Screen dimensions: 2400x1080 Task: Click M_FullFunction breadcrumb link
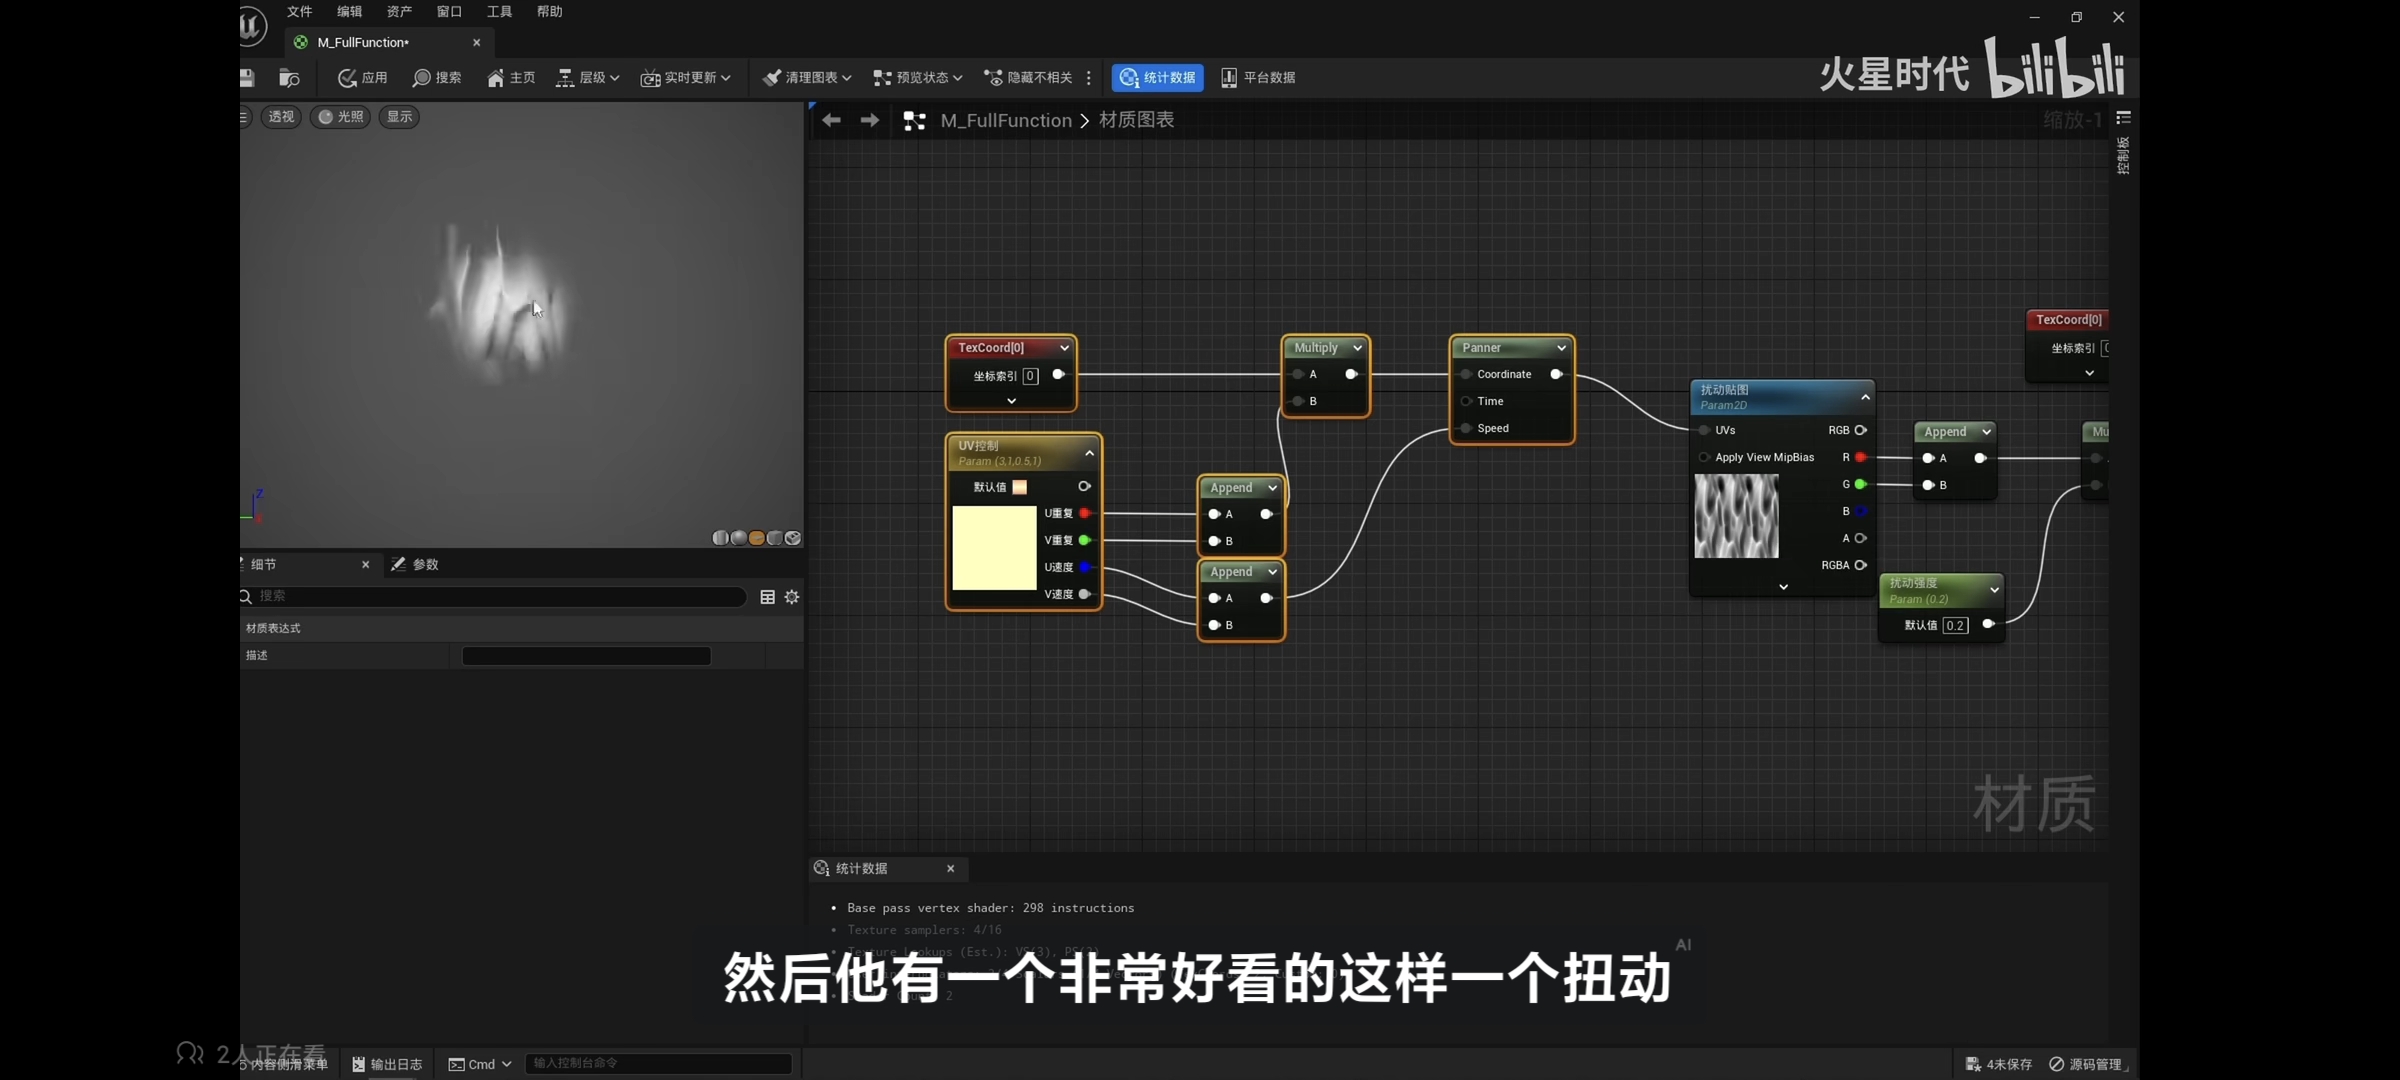pos(1005,121)
